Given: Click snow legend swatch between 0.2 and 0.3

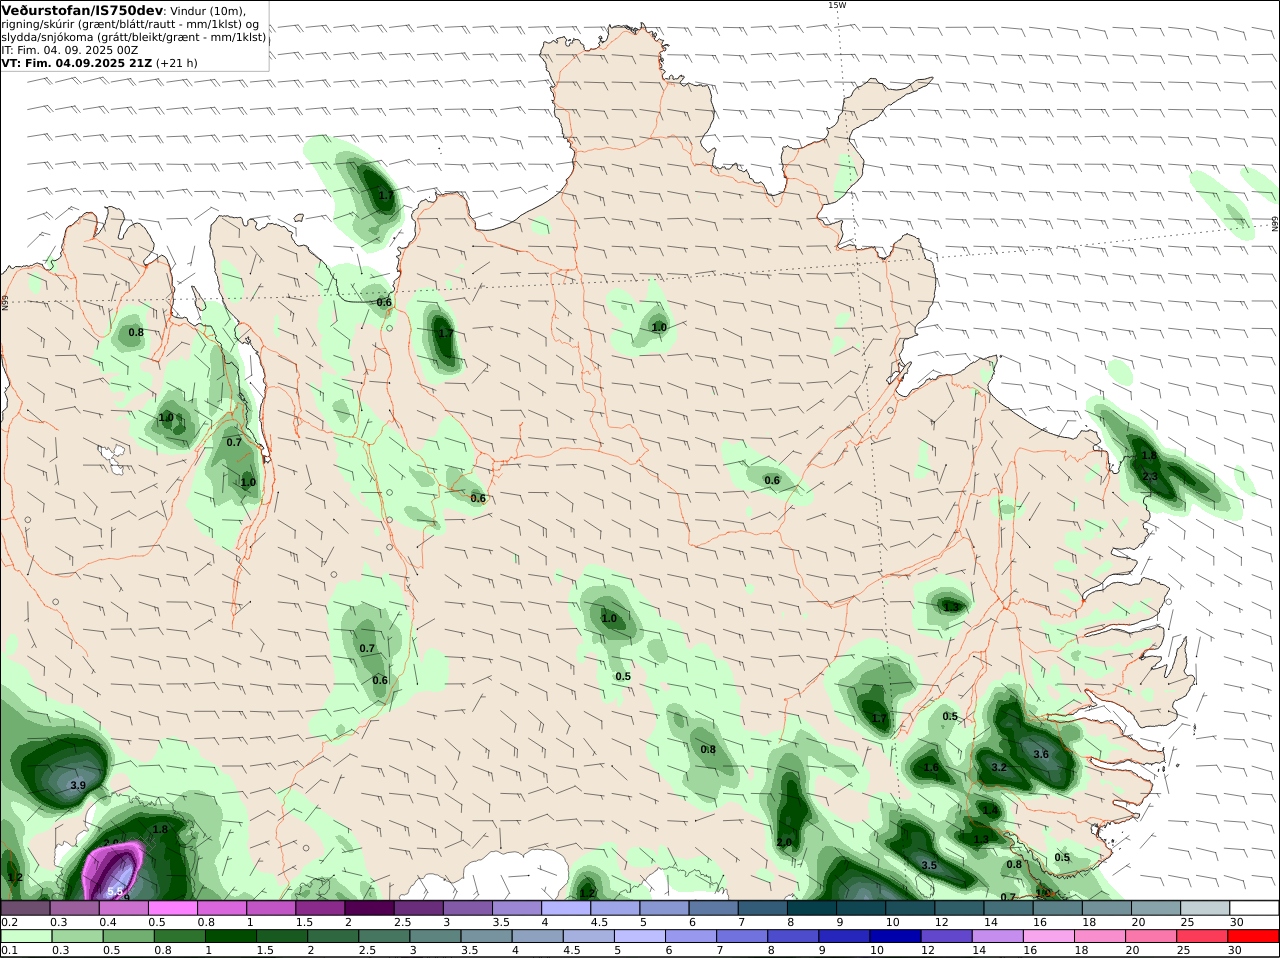Looking at the screenshot, I should pyautogui.click(x=25, y=908).
